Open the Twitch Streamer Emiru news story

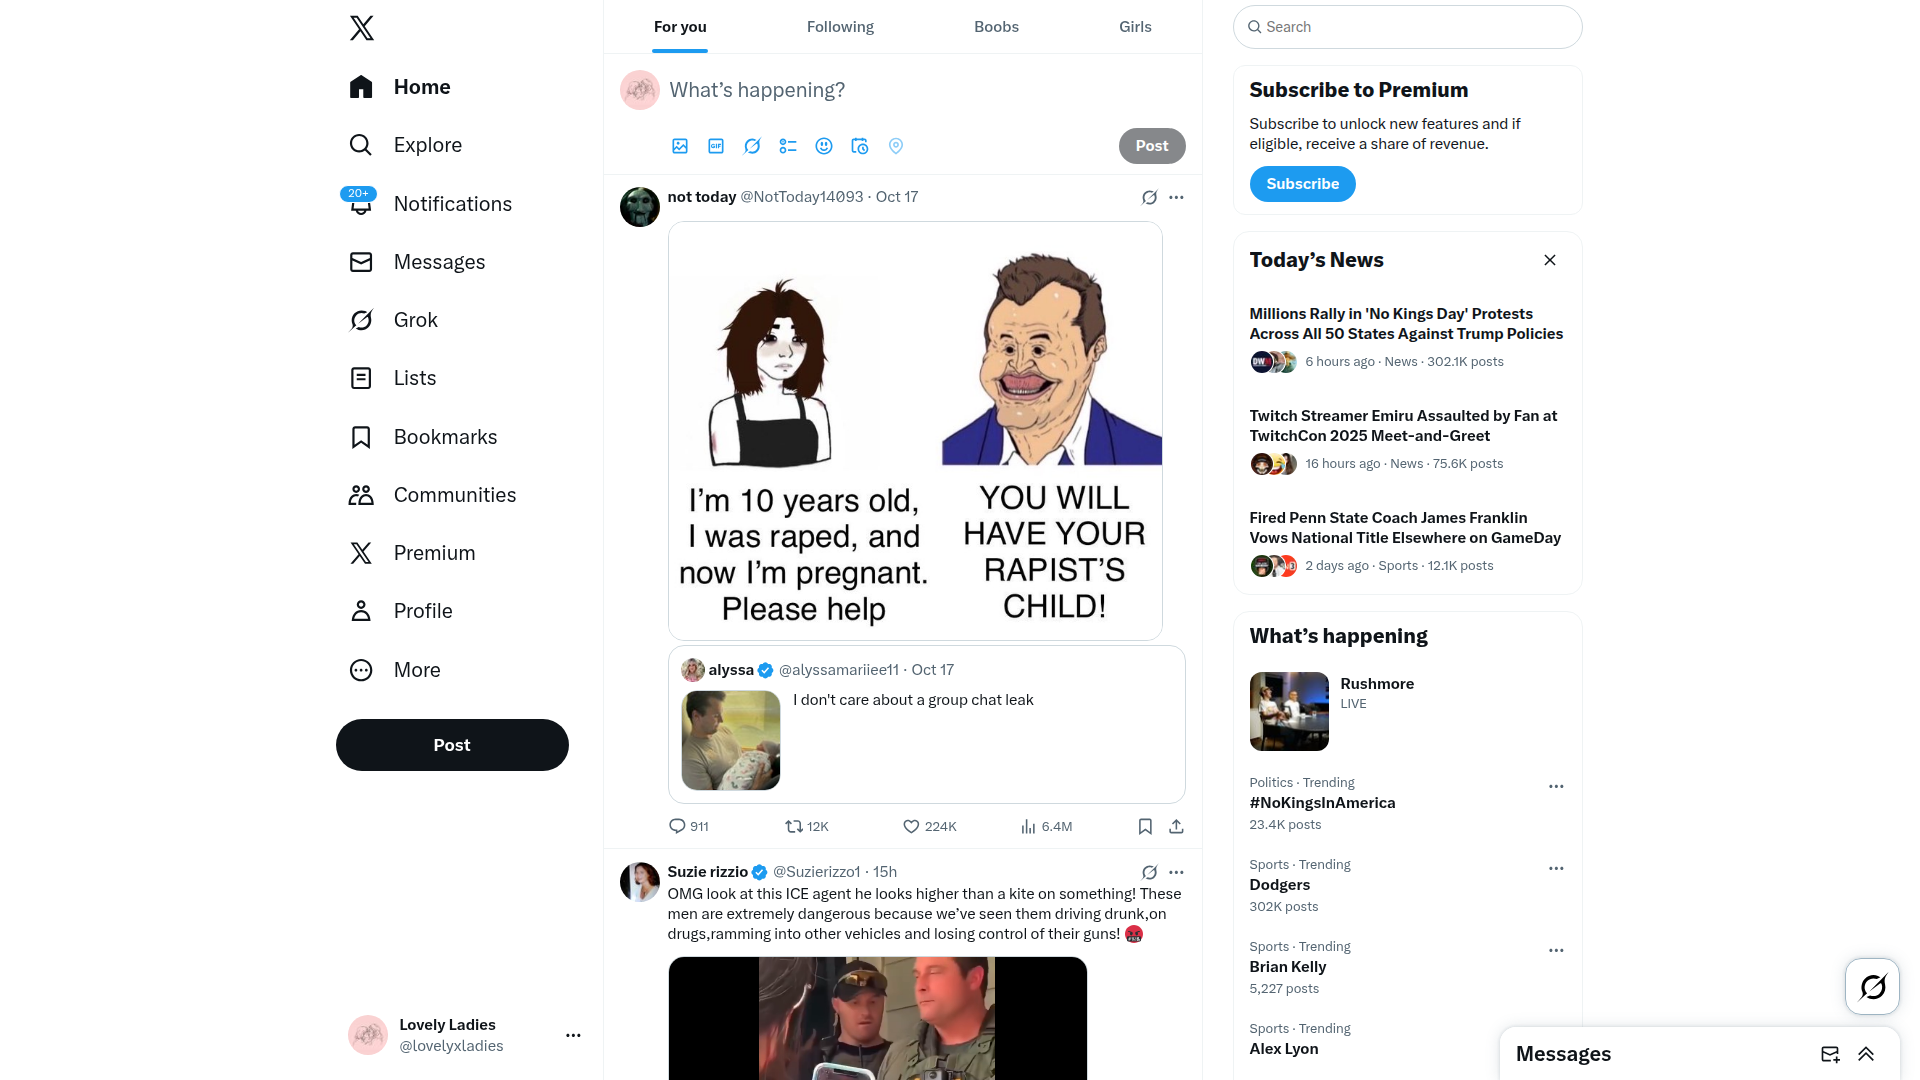click(x=1402, y=426)
